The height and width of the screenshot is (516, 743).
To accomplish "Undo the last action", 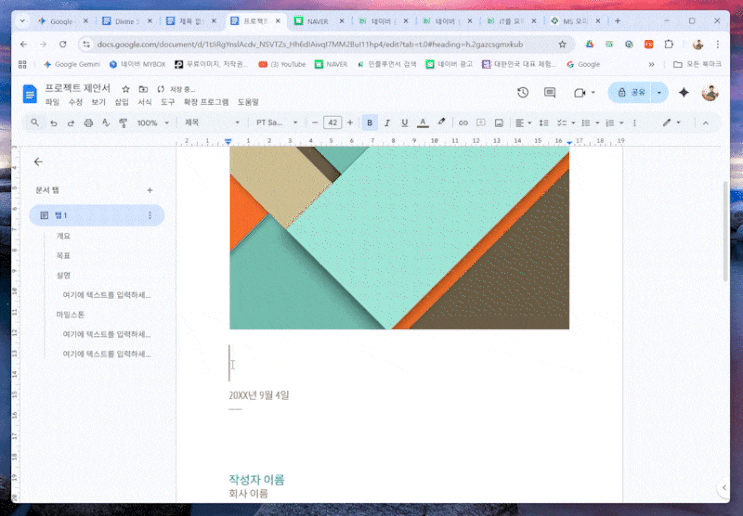I will (54, 123).
